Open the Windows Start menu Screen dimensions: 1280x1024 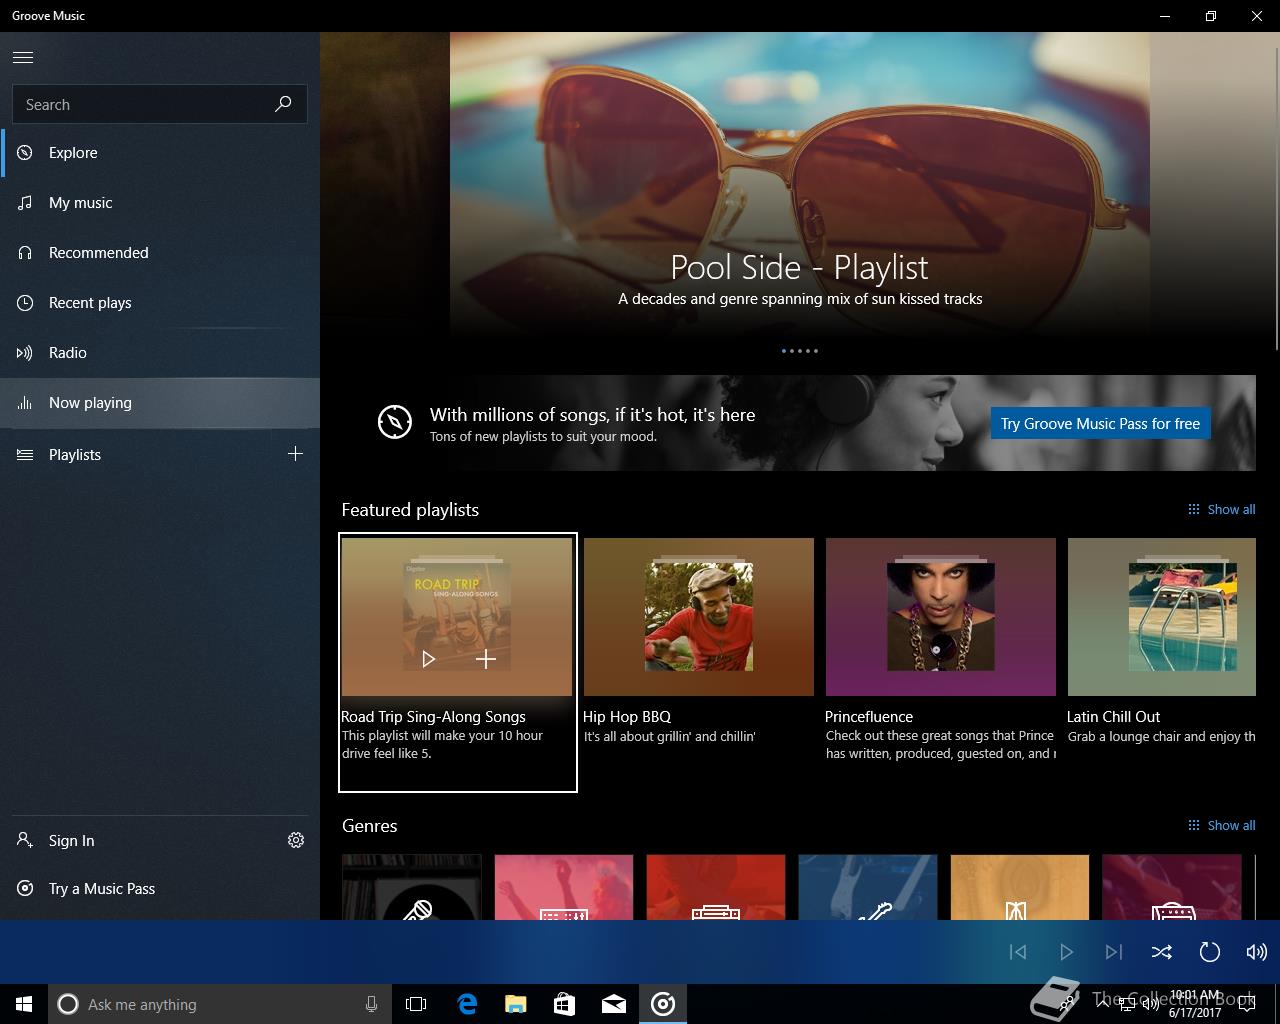pyautogui.click(x=24, y=1004)
